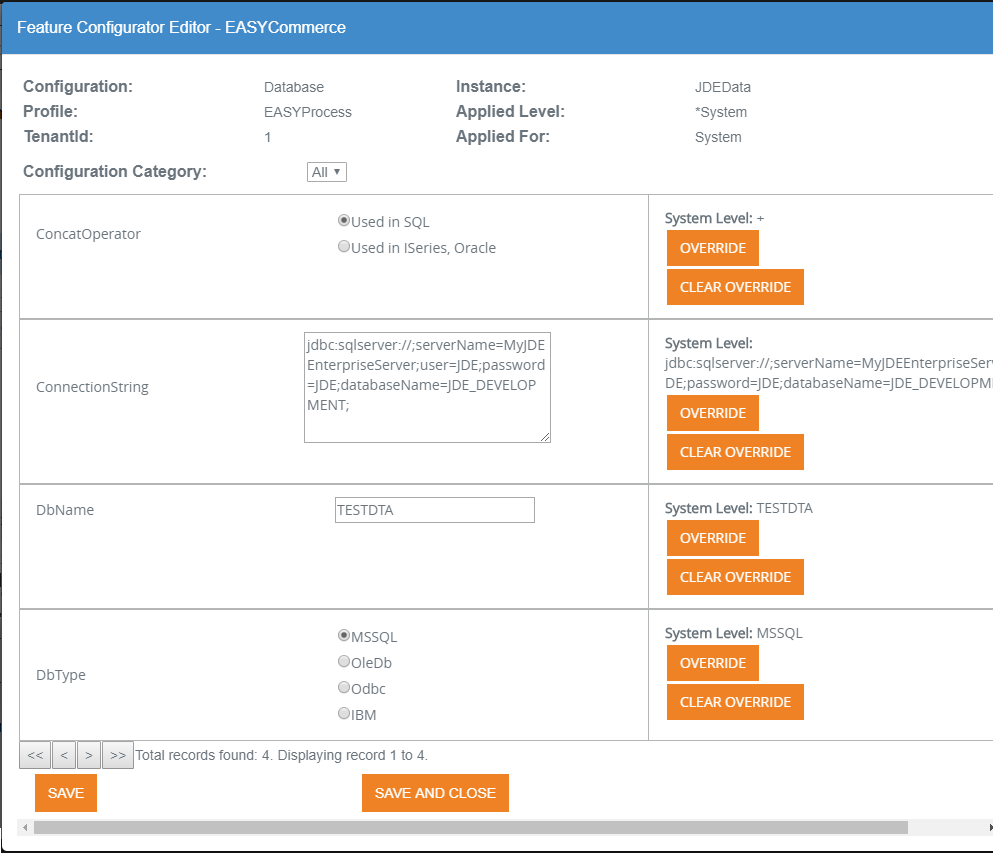The width and height of the screenshot is (993, 853).
Task: Click the 'System Level: TESTDTA' text
Action: tap(738, 508)
